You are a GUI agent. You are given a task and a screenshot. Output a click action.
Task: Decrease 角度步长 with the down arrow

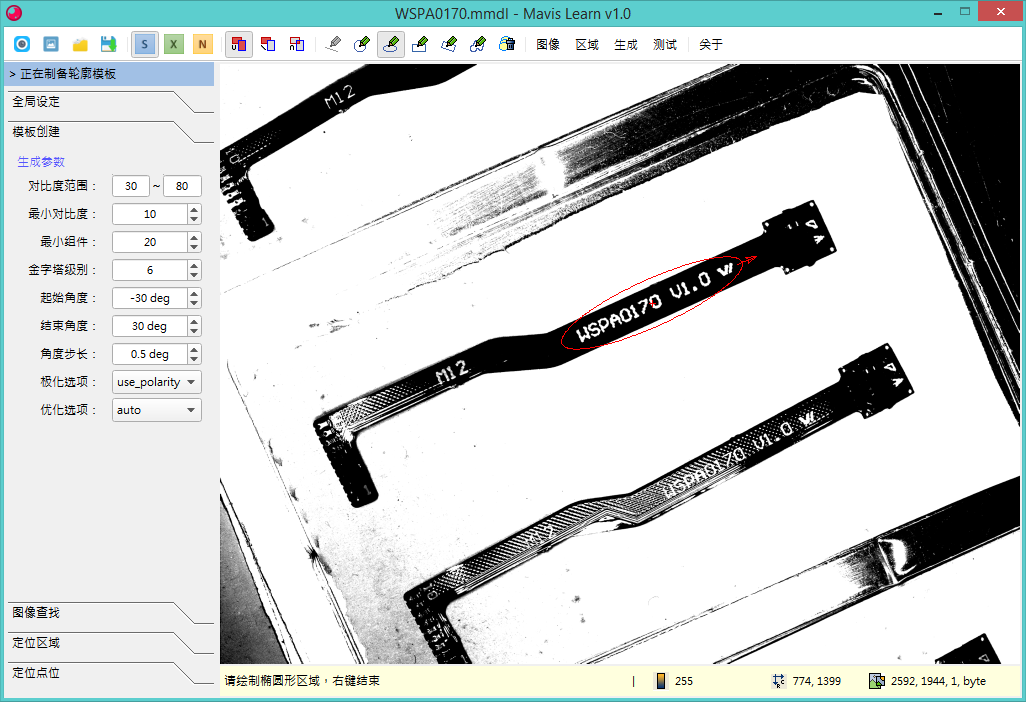pyautogui.click(x=194, y=359)
